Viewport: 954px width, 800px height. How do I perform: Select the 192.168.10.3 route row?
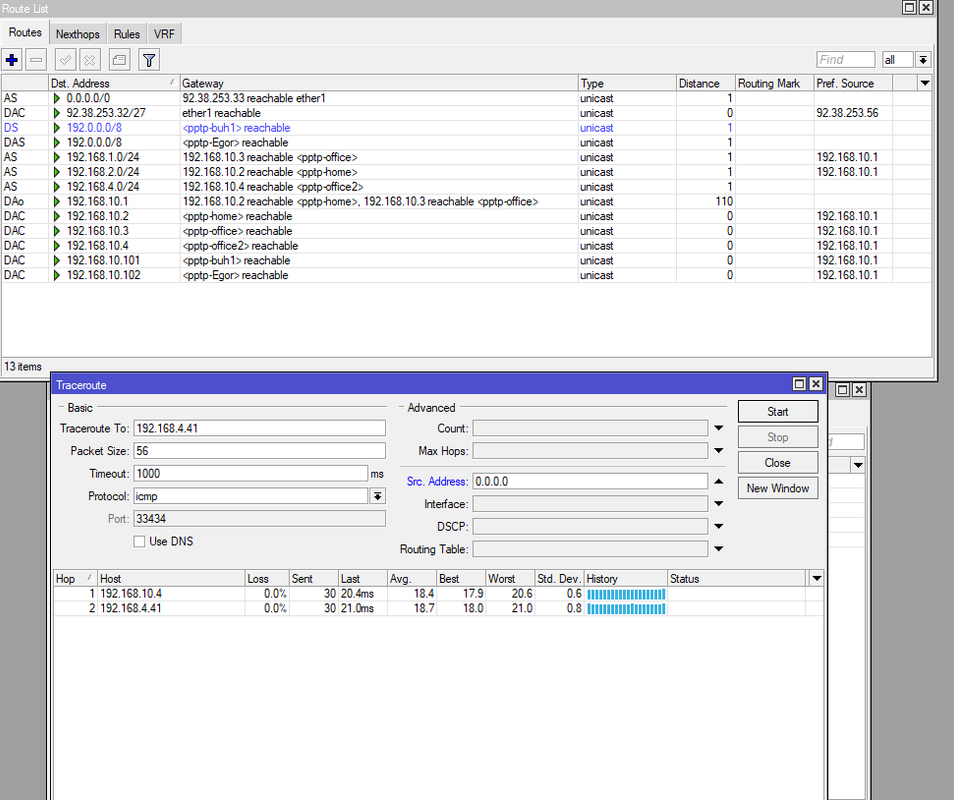(x=466, y=231)
